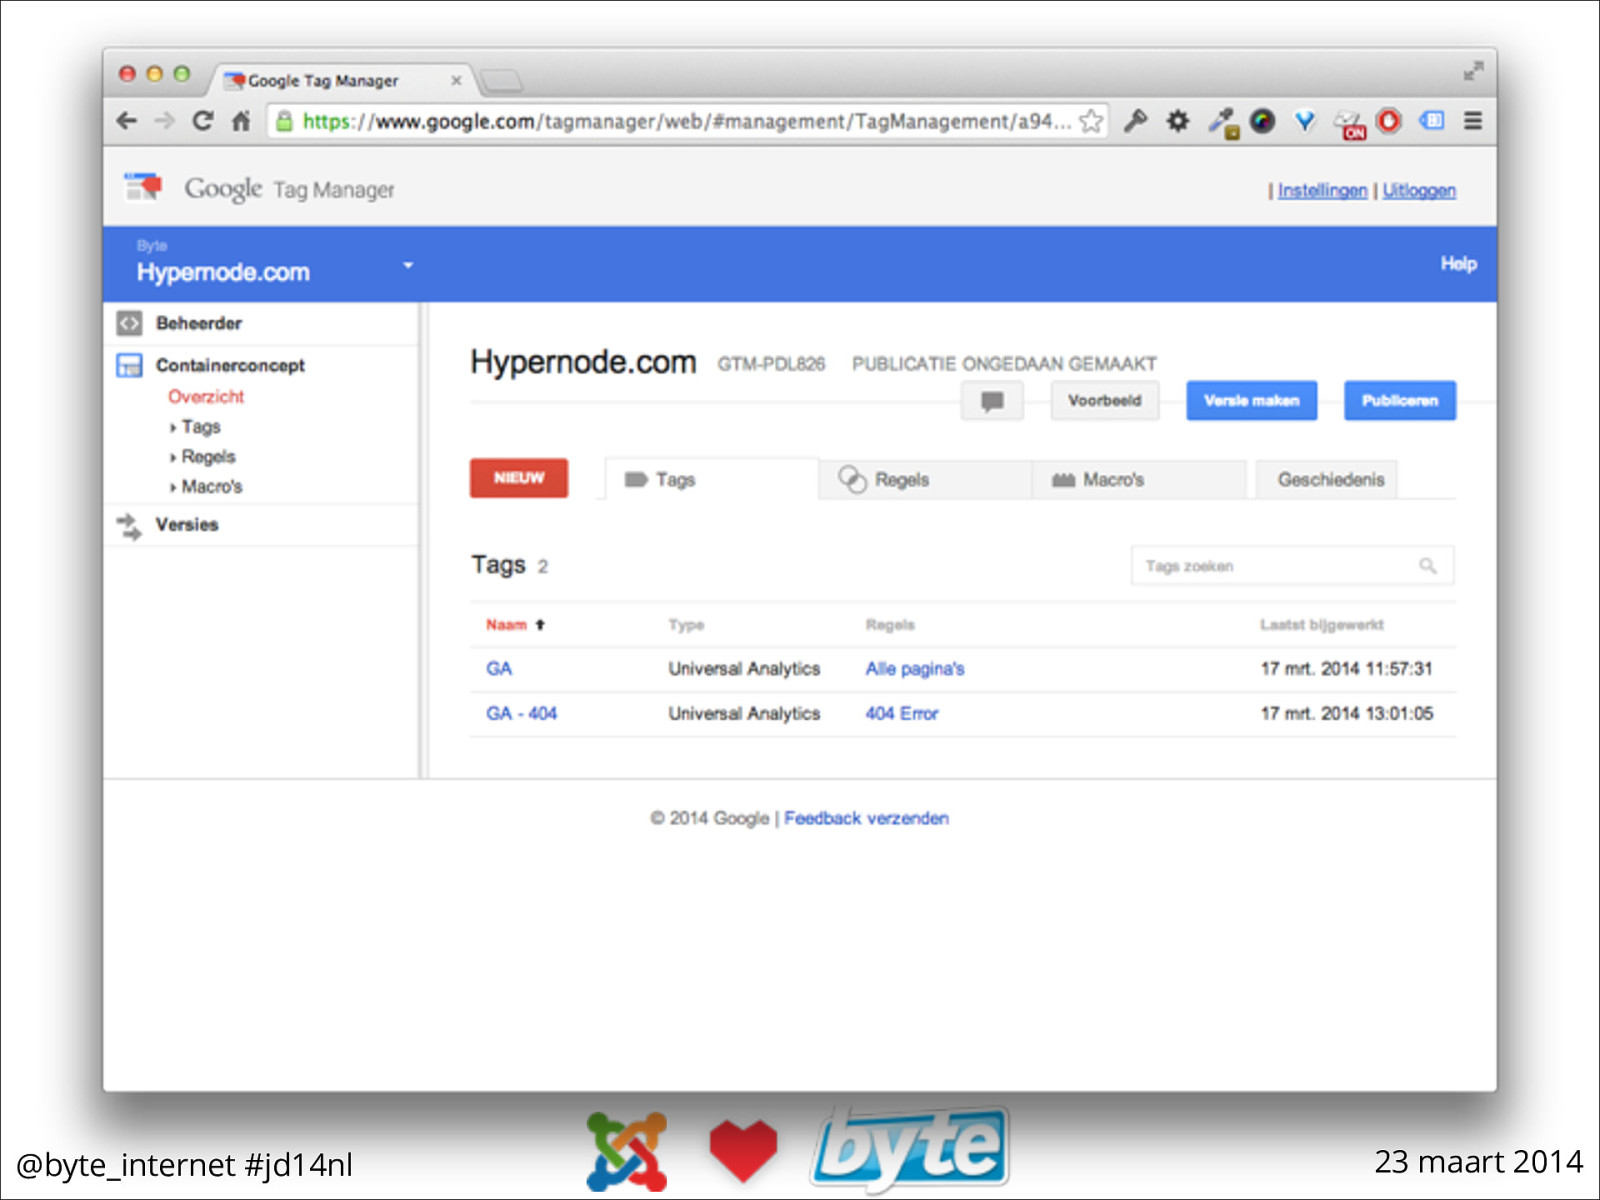Click the Publiceren button
1600x1200 pixels.
click(1400, 401)
